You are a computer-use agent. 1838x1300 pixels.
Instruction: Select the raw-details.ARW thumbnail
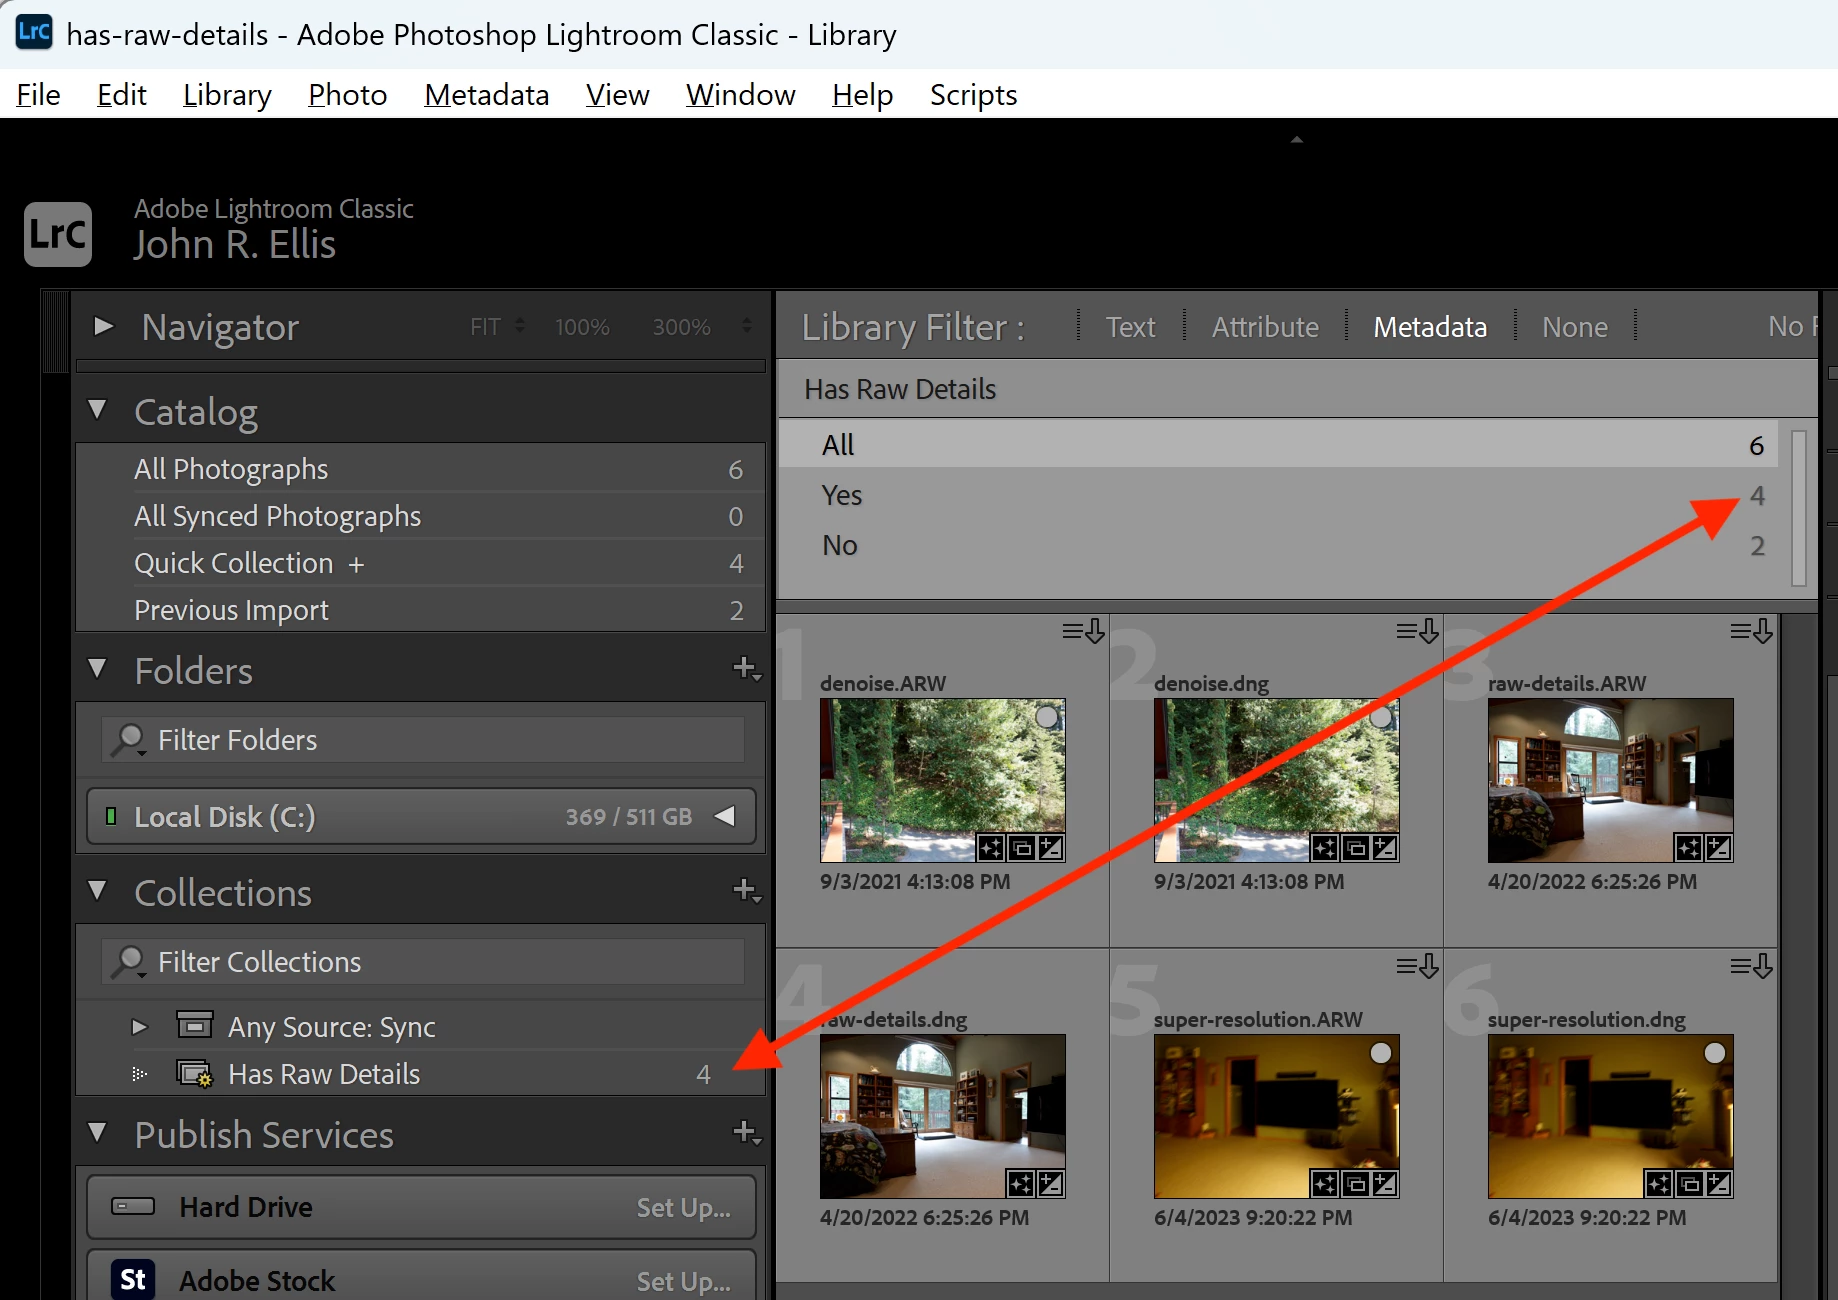coord(1611,780)
